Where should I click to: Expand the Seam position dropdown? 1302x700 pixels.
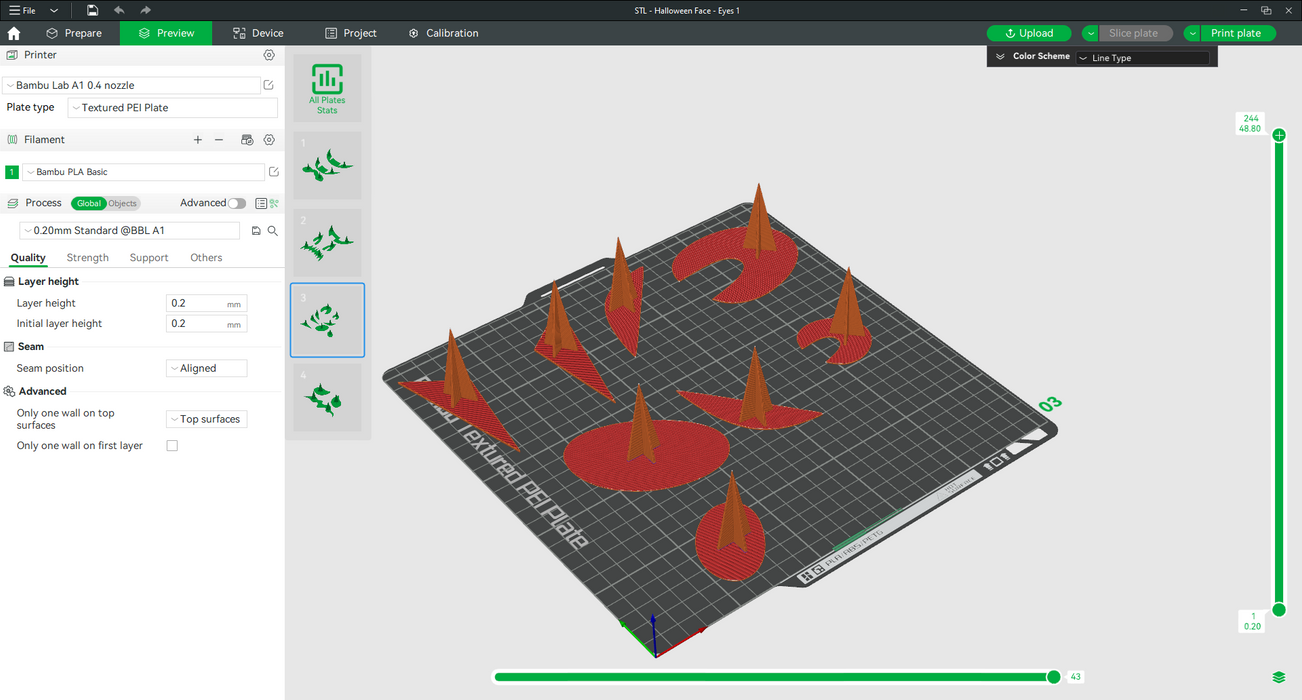click(206, 368)
